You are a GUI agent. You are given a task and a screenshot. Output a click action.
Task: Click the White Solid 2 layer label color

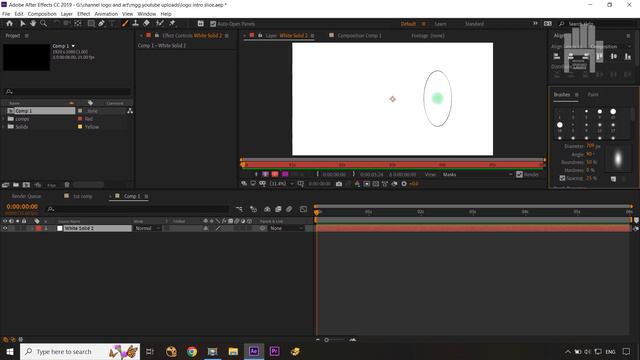pos(39,229)
